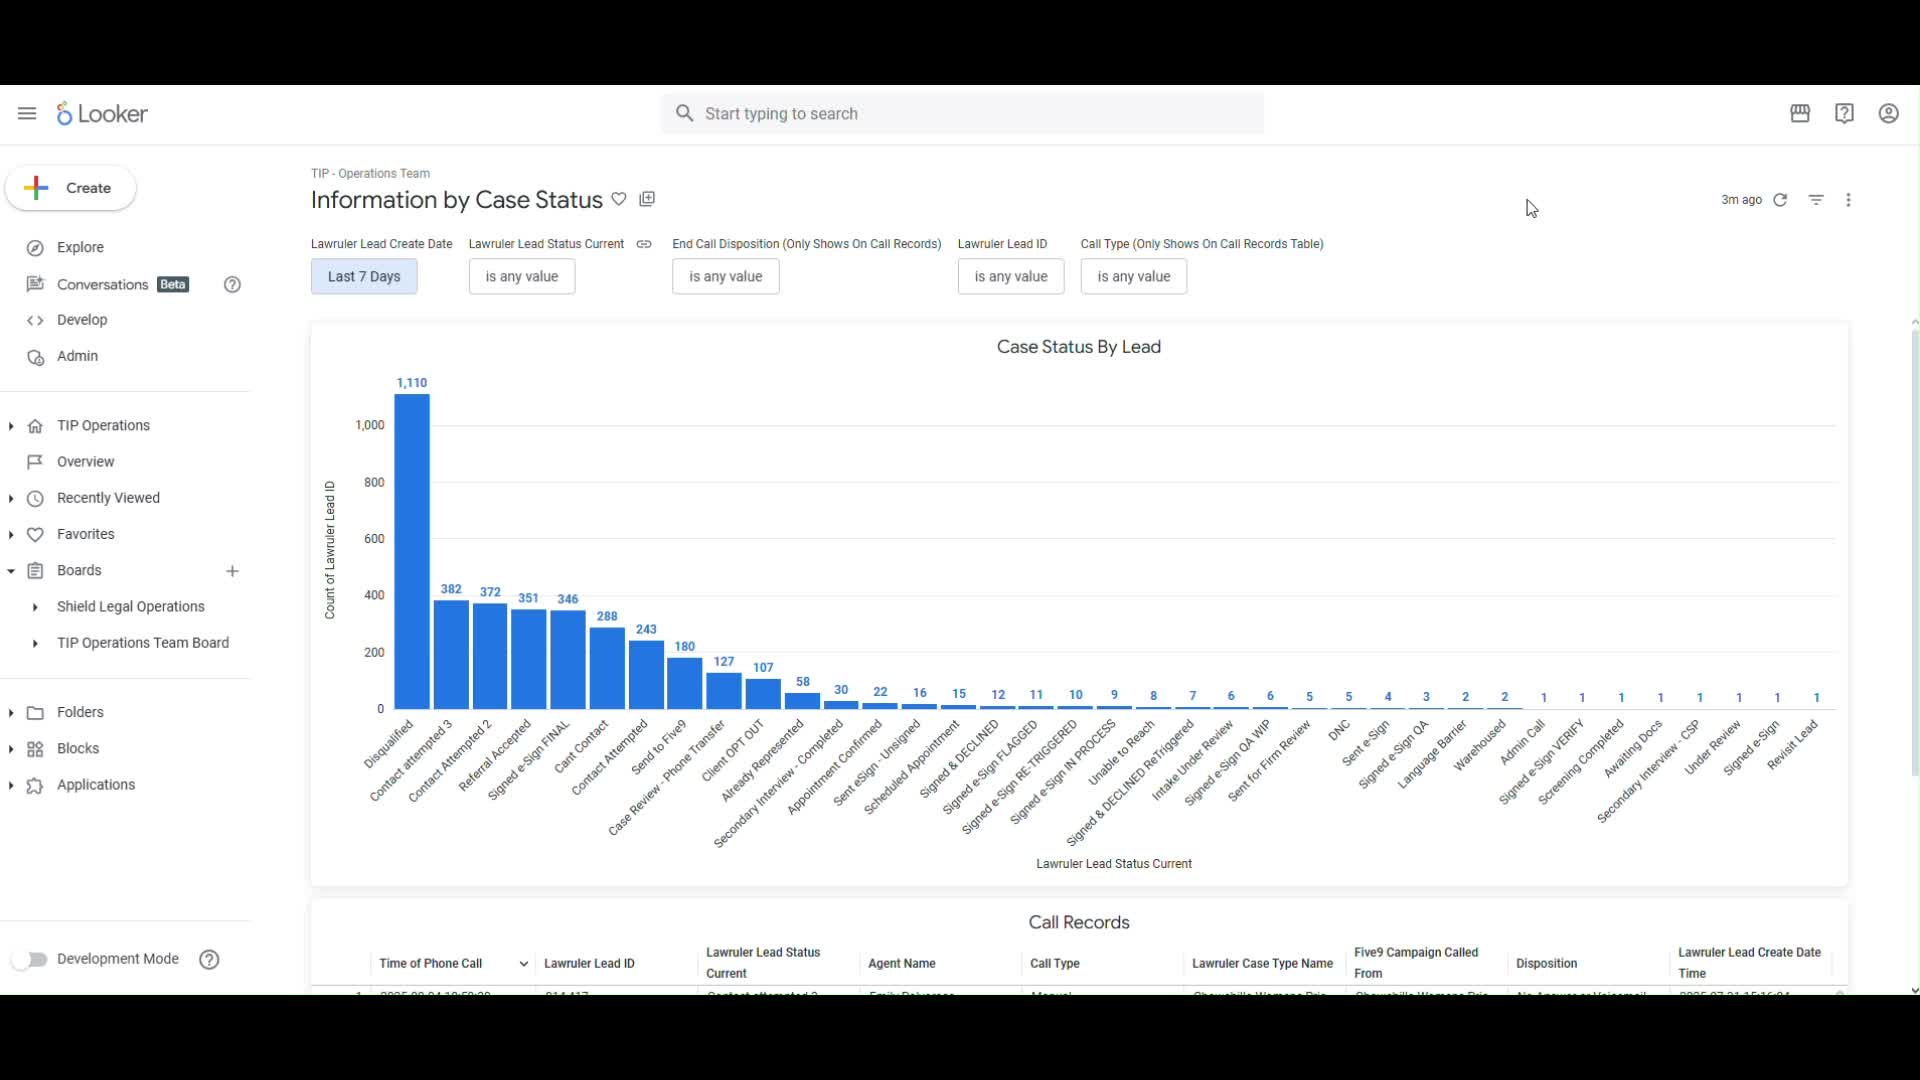
Task: Open the Explore menu item
Action: (x=80, y=248)
